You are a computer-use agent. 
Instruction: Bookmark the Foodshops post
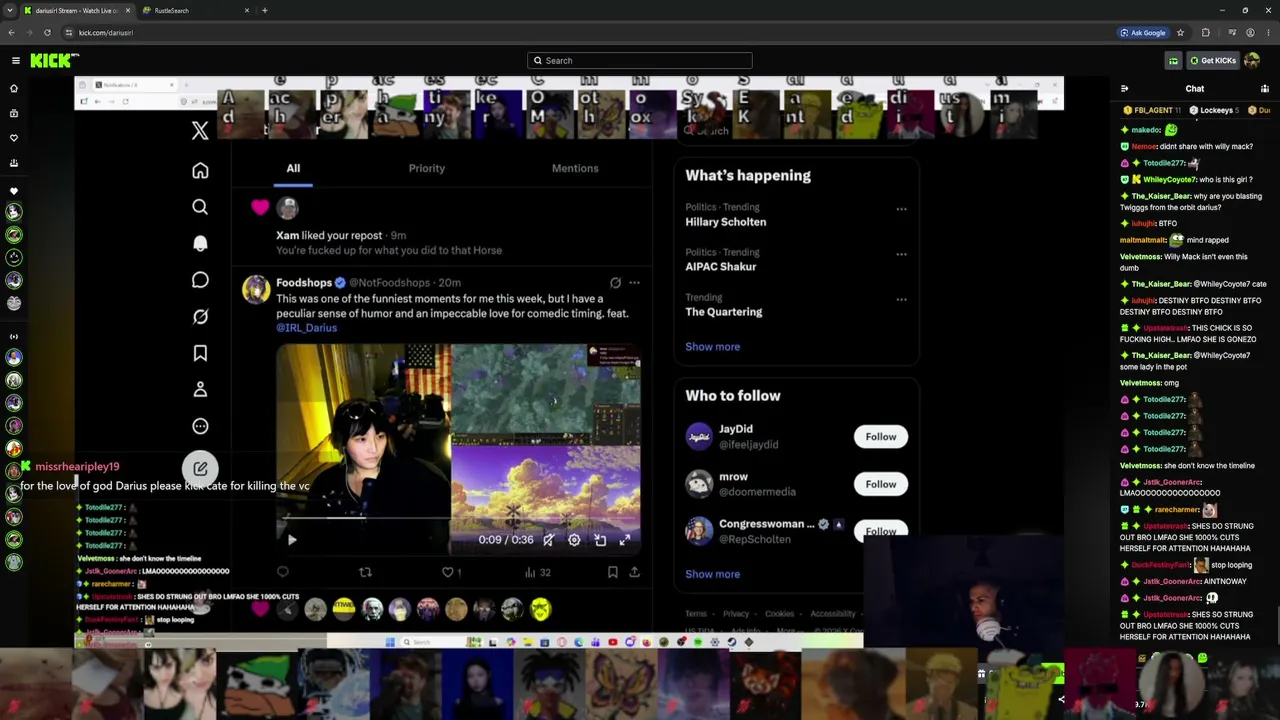point(612,572)
